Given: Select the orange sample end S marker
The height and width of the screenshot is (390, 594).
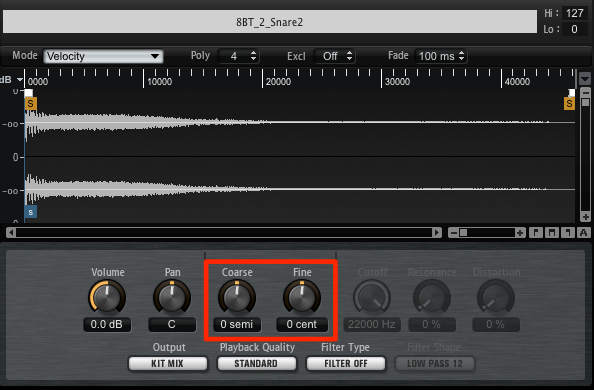Looking at the screenshot, I should point(569,103).
